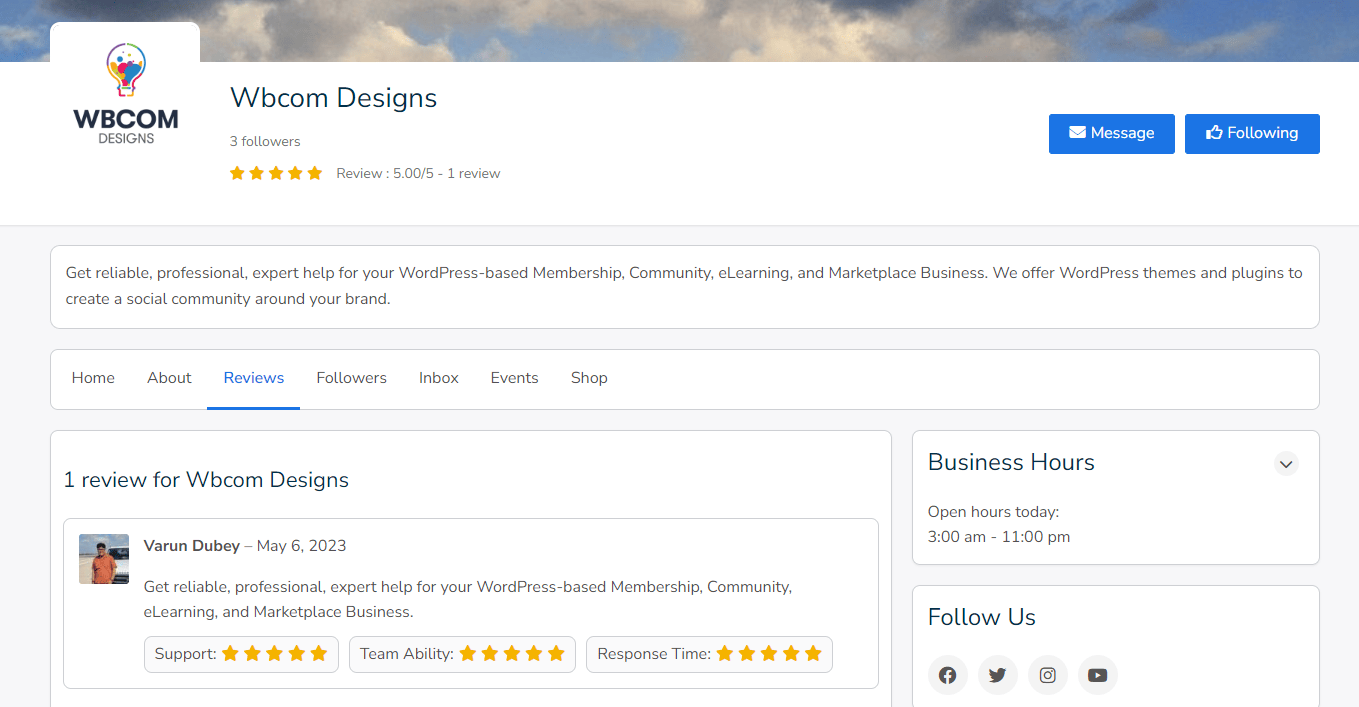Viewport: 1359px width, 707px height.
Task: Open the Instagram social icon
Action: [1047, 675]
